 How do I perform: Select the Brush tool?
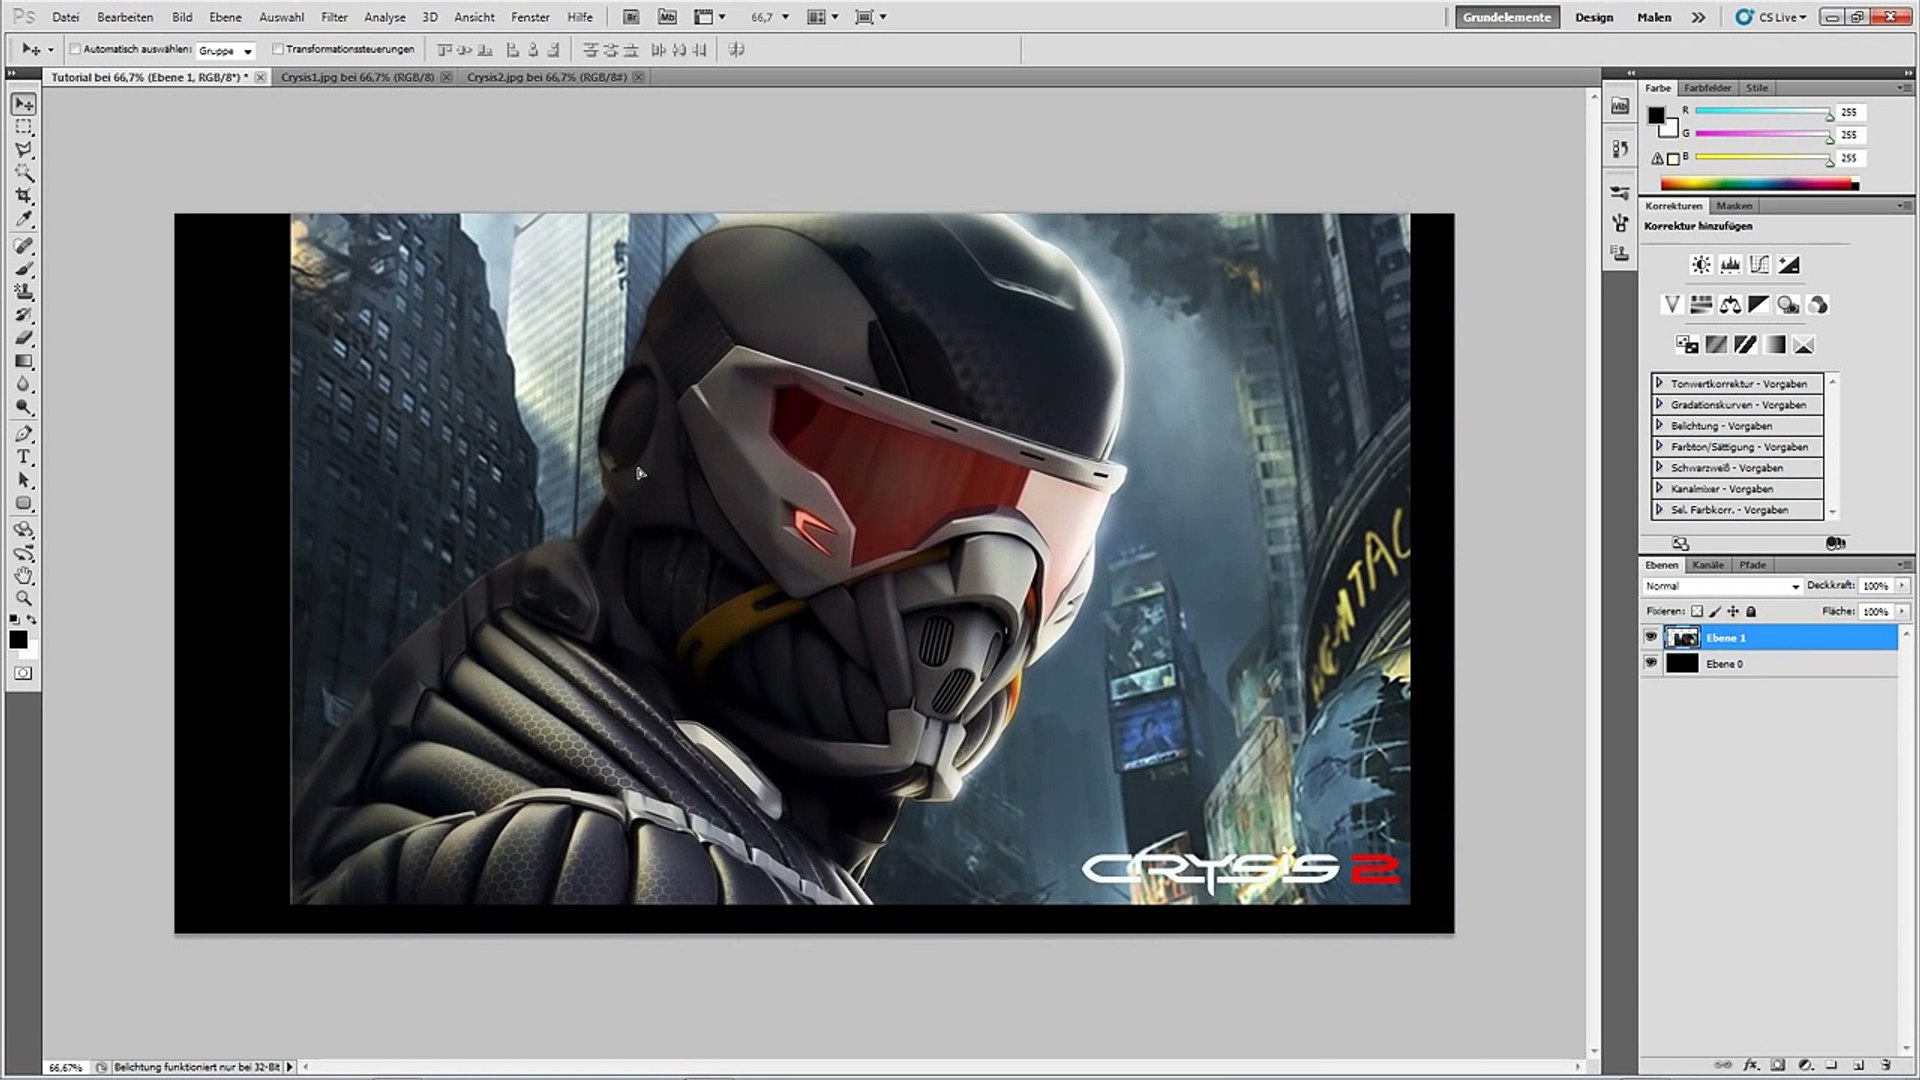click(24, 269)
